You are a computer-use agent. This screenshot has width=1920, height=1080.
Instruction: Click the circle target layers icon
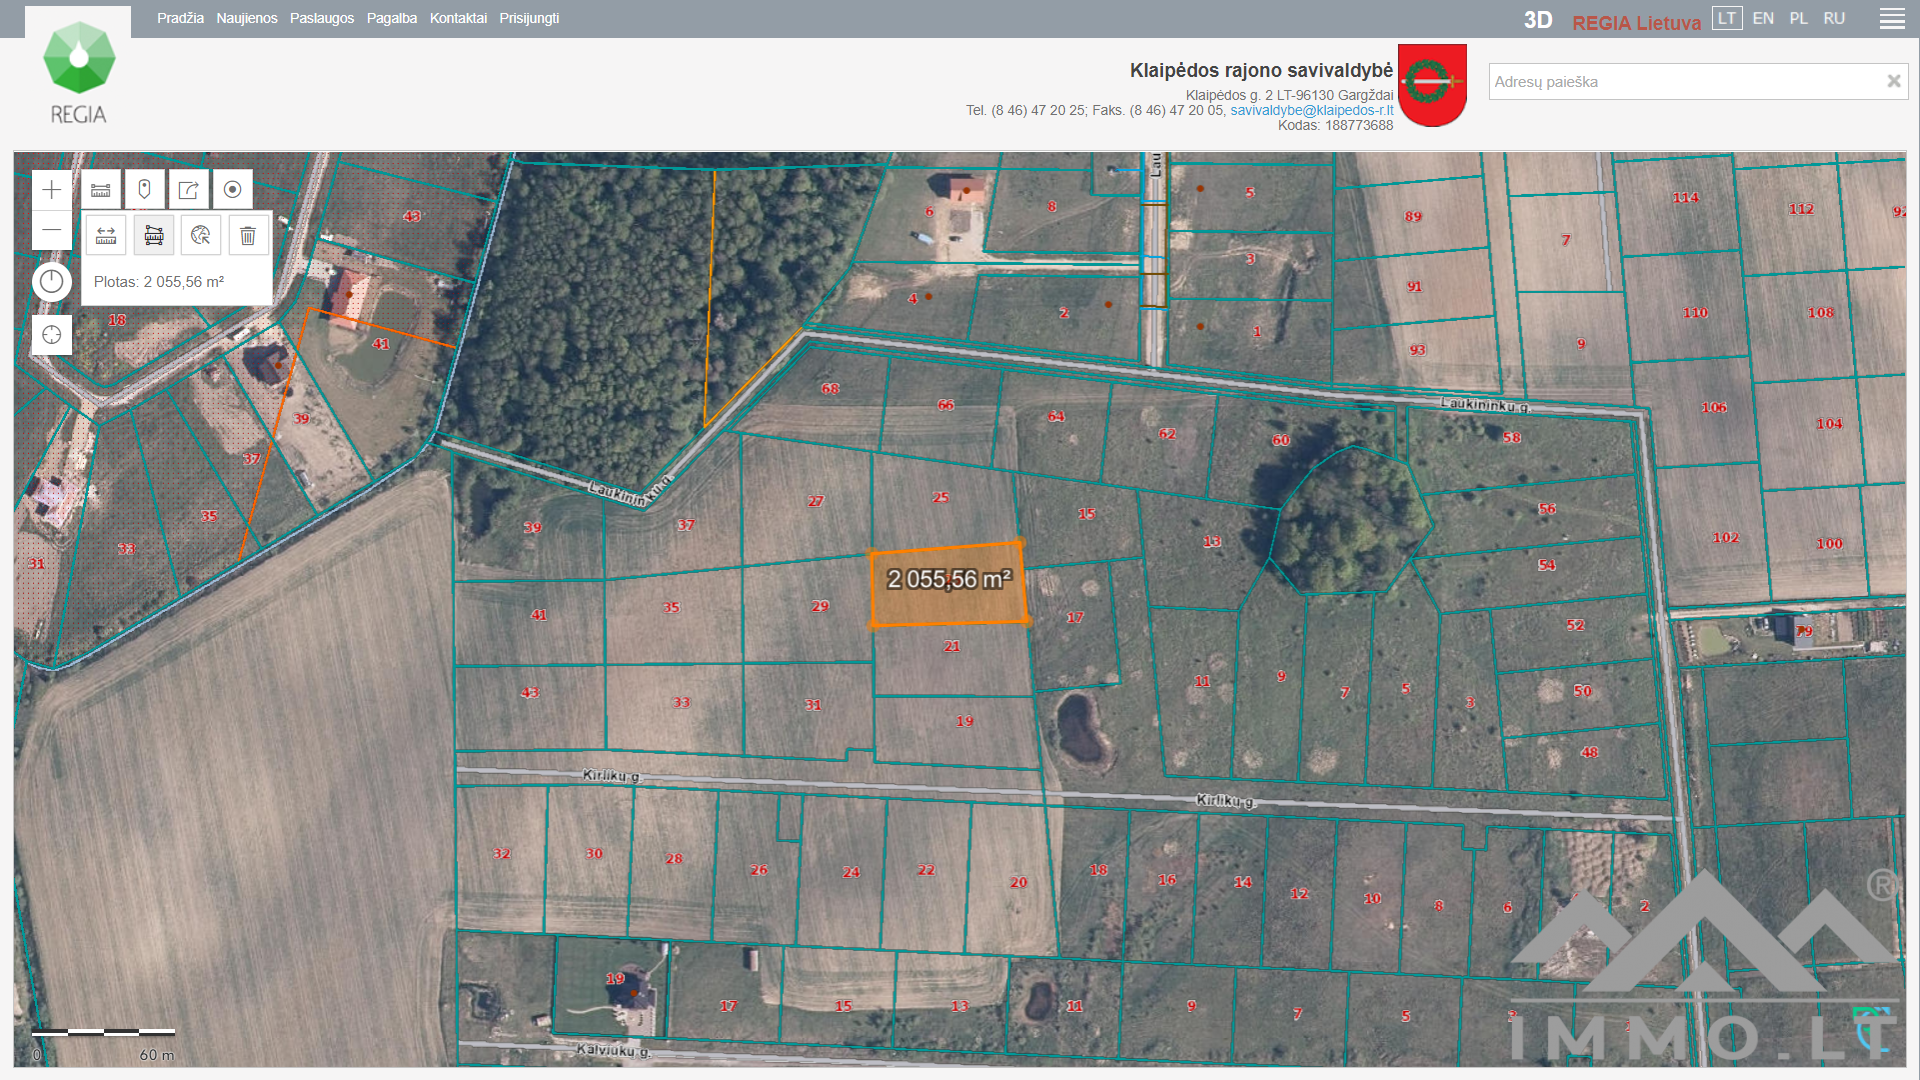[233, 189]
